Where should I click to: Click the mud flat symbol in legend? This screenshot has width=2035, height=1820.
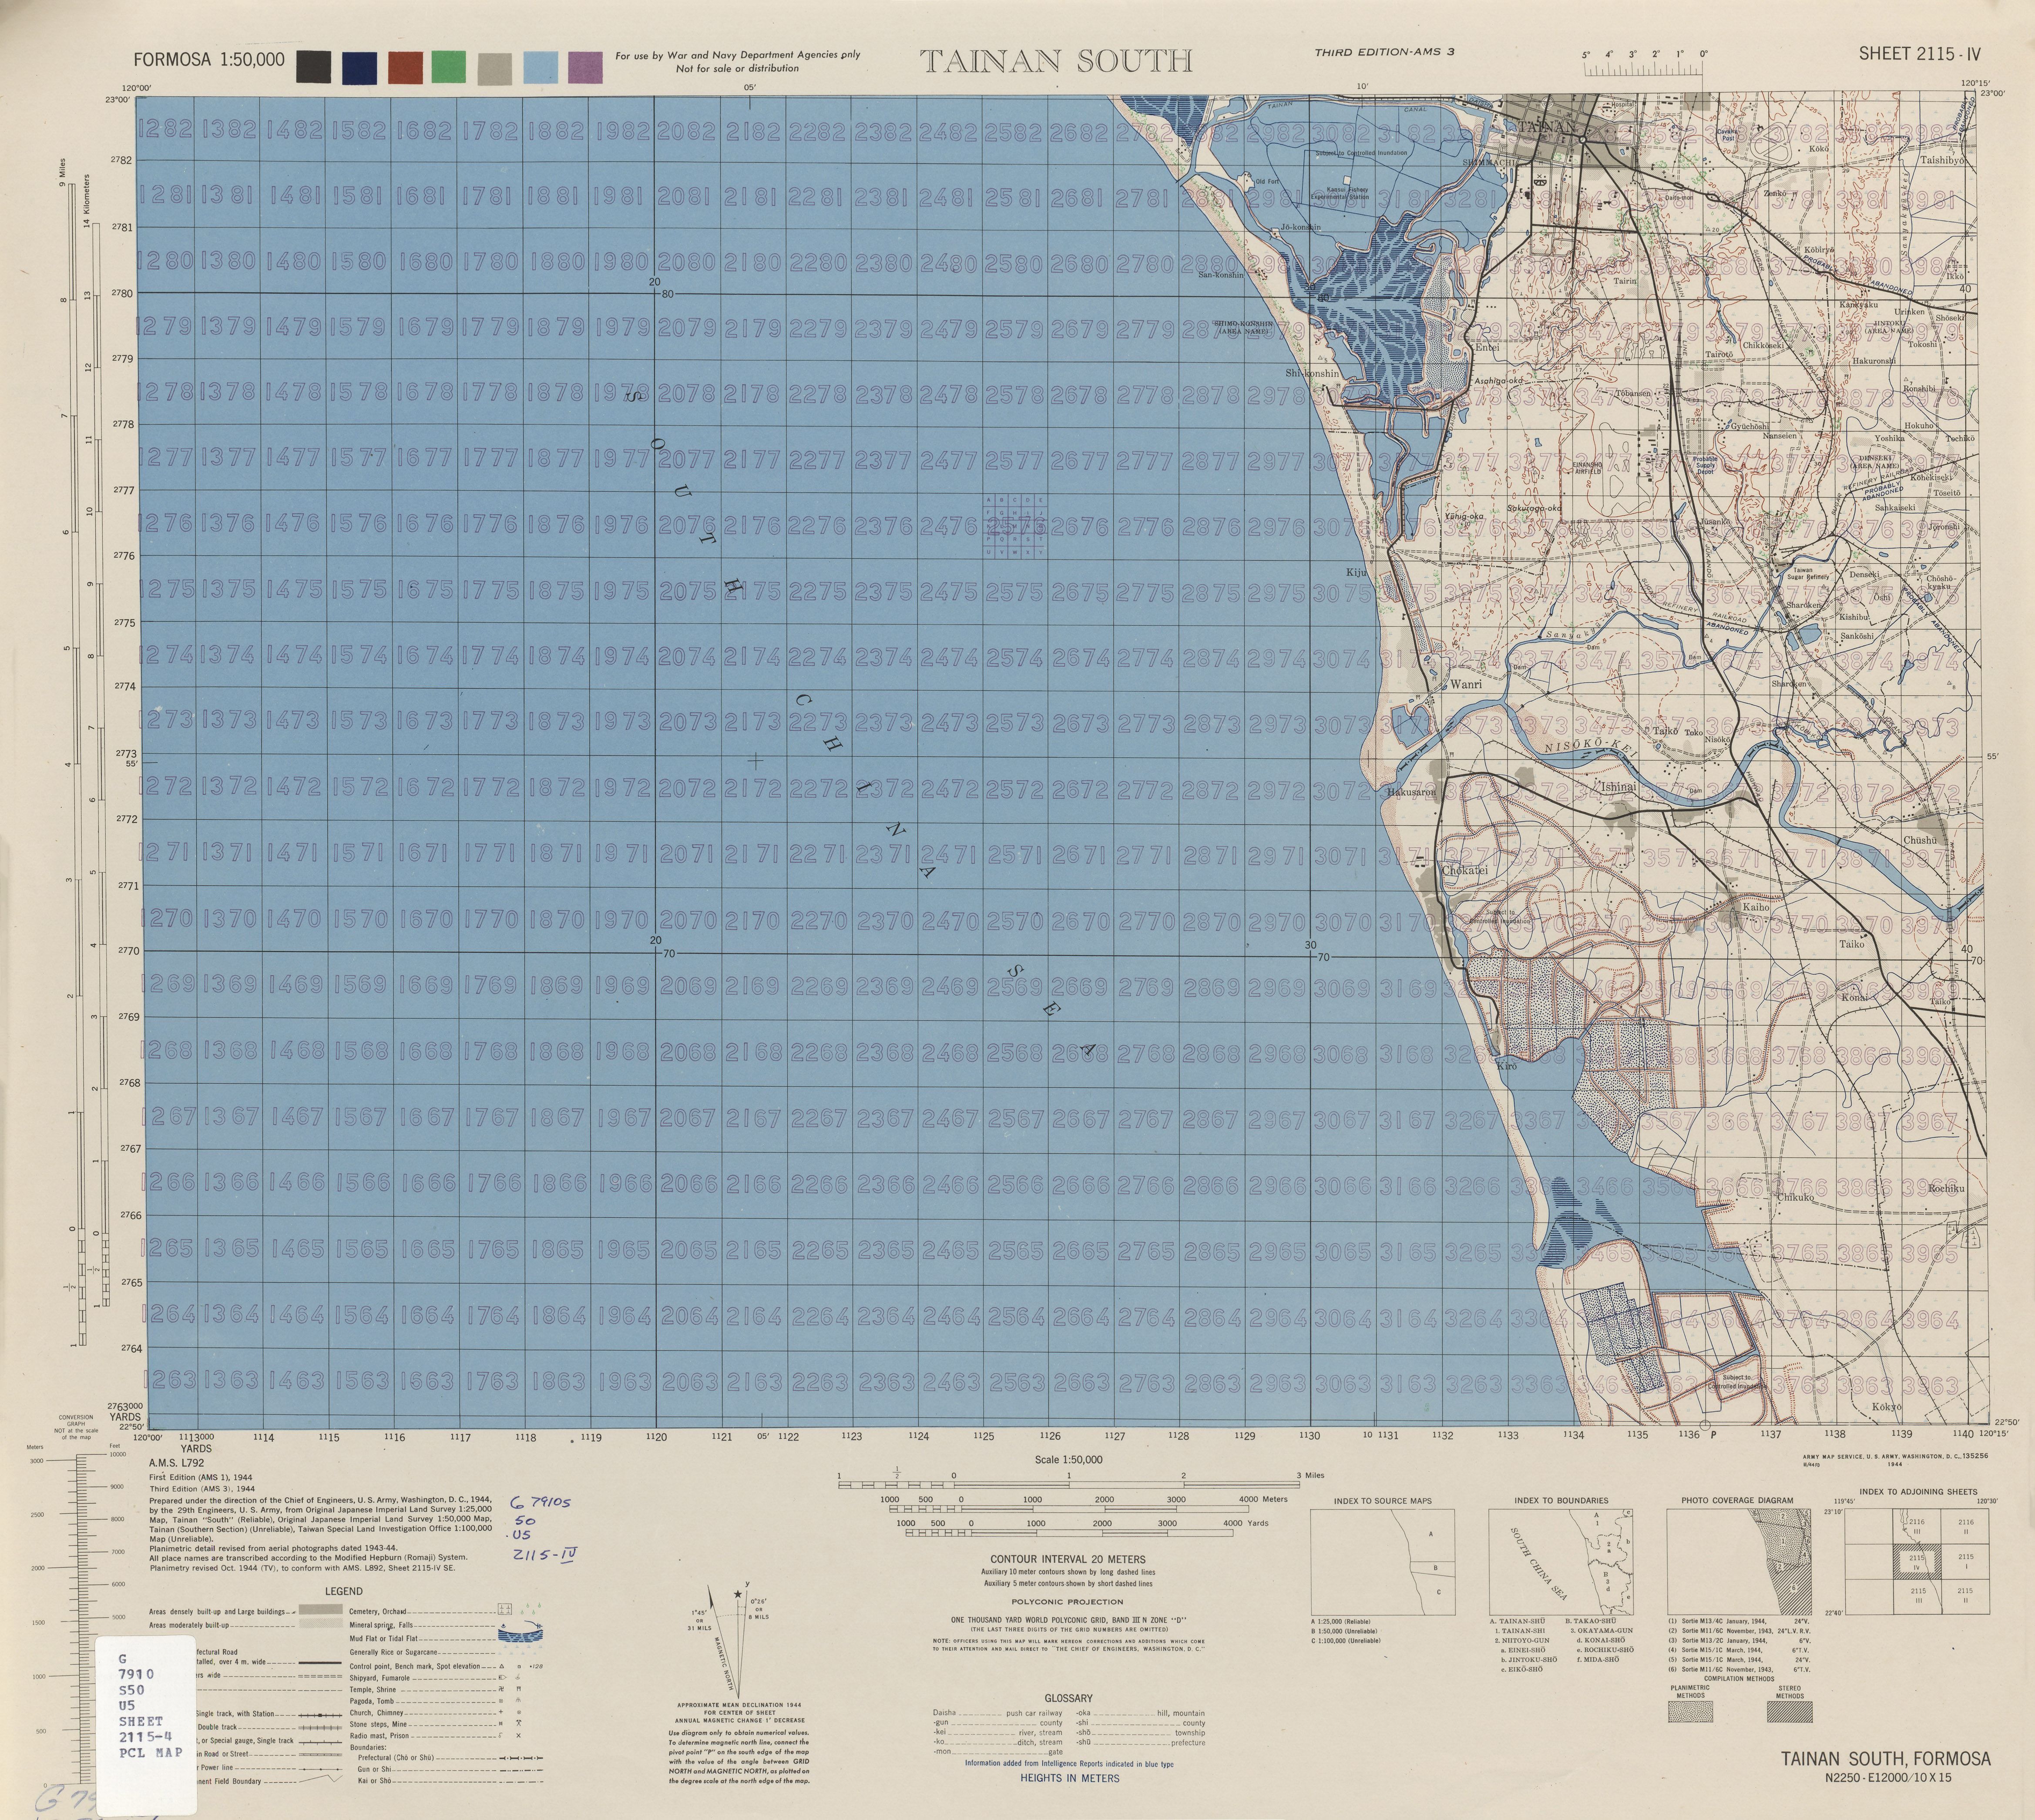[520, 1636]
